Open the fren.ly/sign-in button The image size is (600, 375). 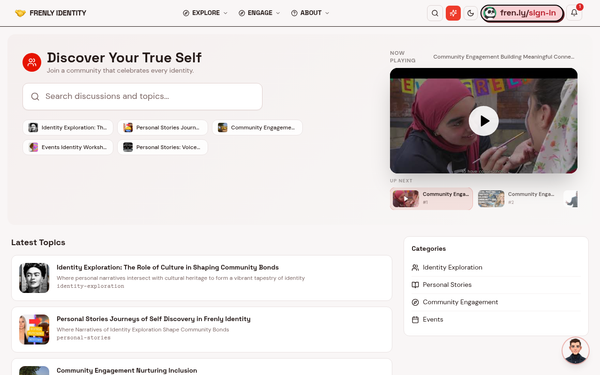(522, 13)
